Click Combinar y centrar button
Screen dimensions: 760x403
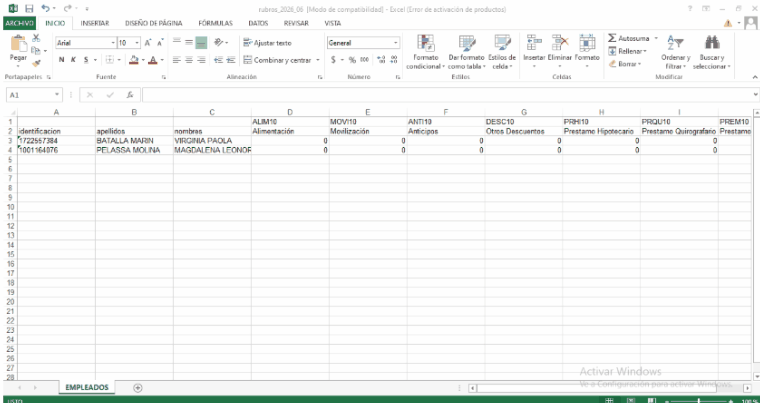click(277, 60)
